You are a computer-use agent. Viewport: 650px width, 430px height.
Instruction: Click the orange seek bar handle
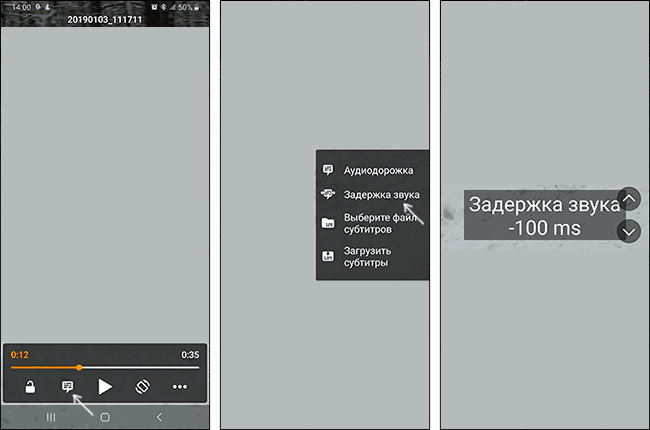79,367
